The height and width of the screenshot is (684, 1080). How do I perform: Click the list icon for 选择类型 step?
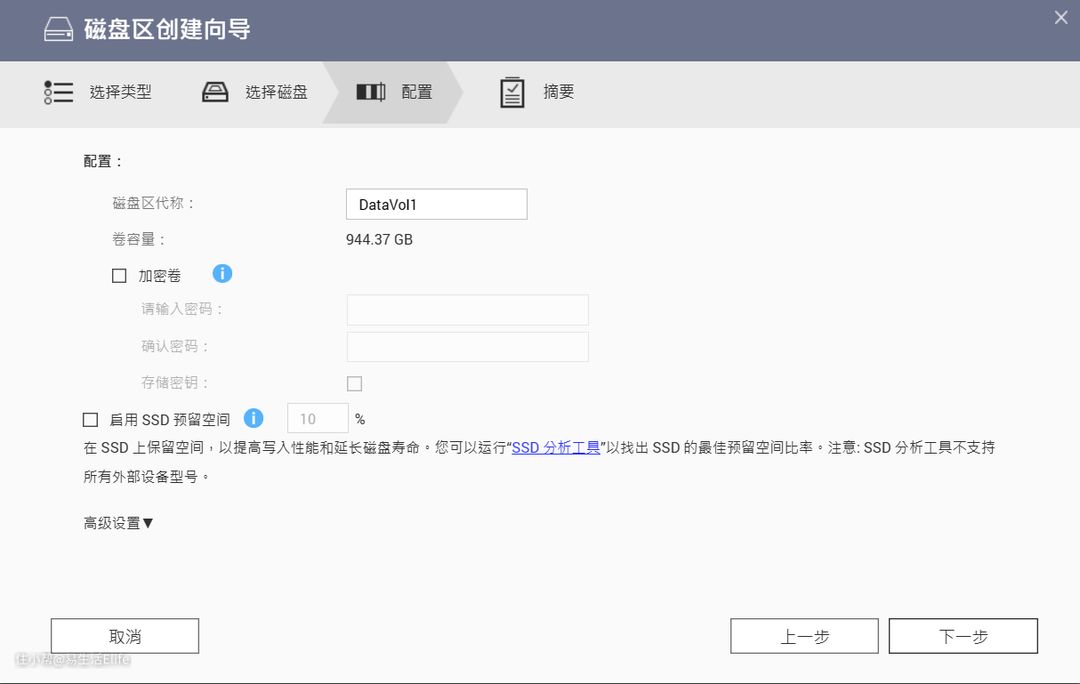(x=59, y=92)
